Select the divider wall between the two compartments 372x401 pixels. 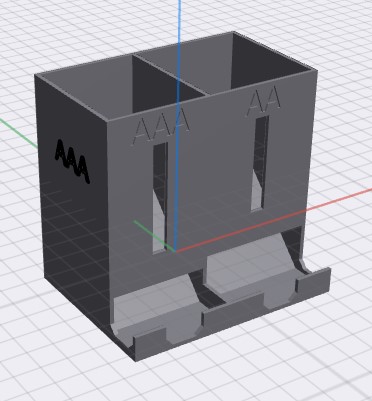(x=171, y=75)
